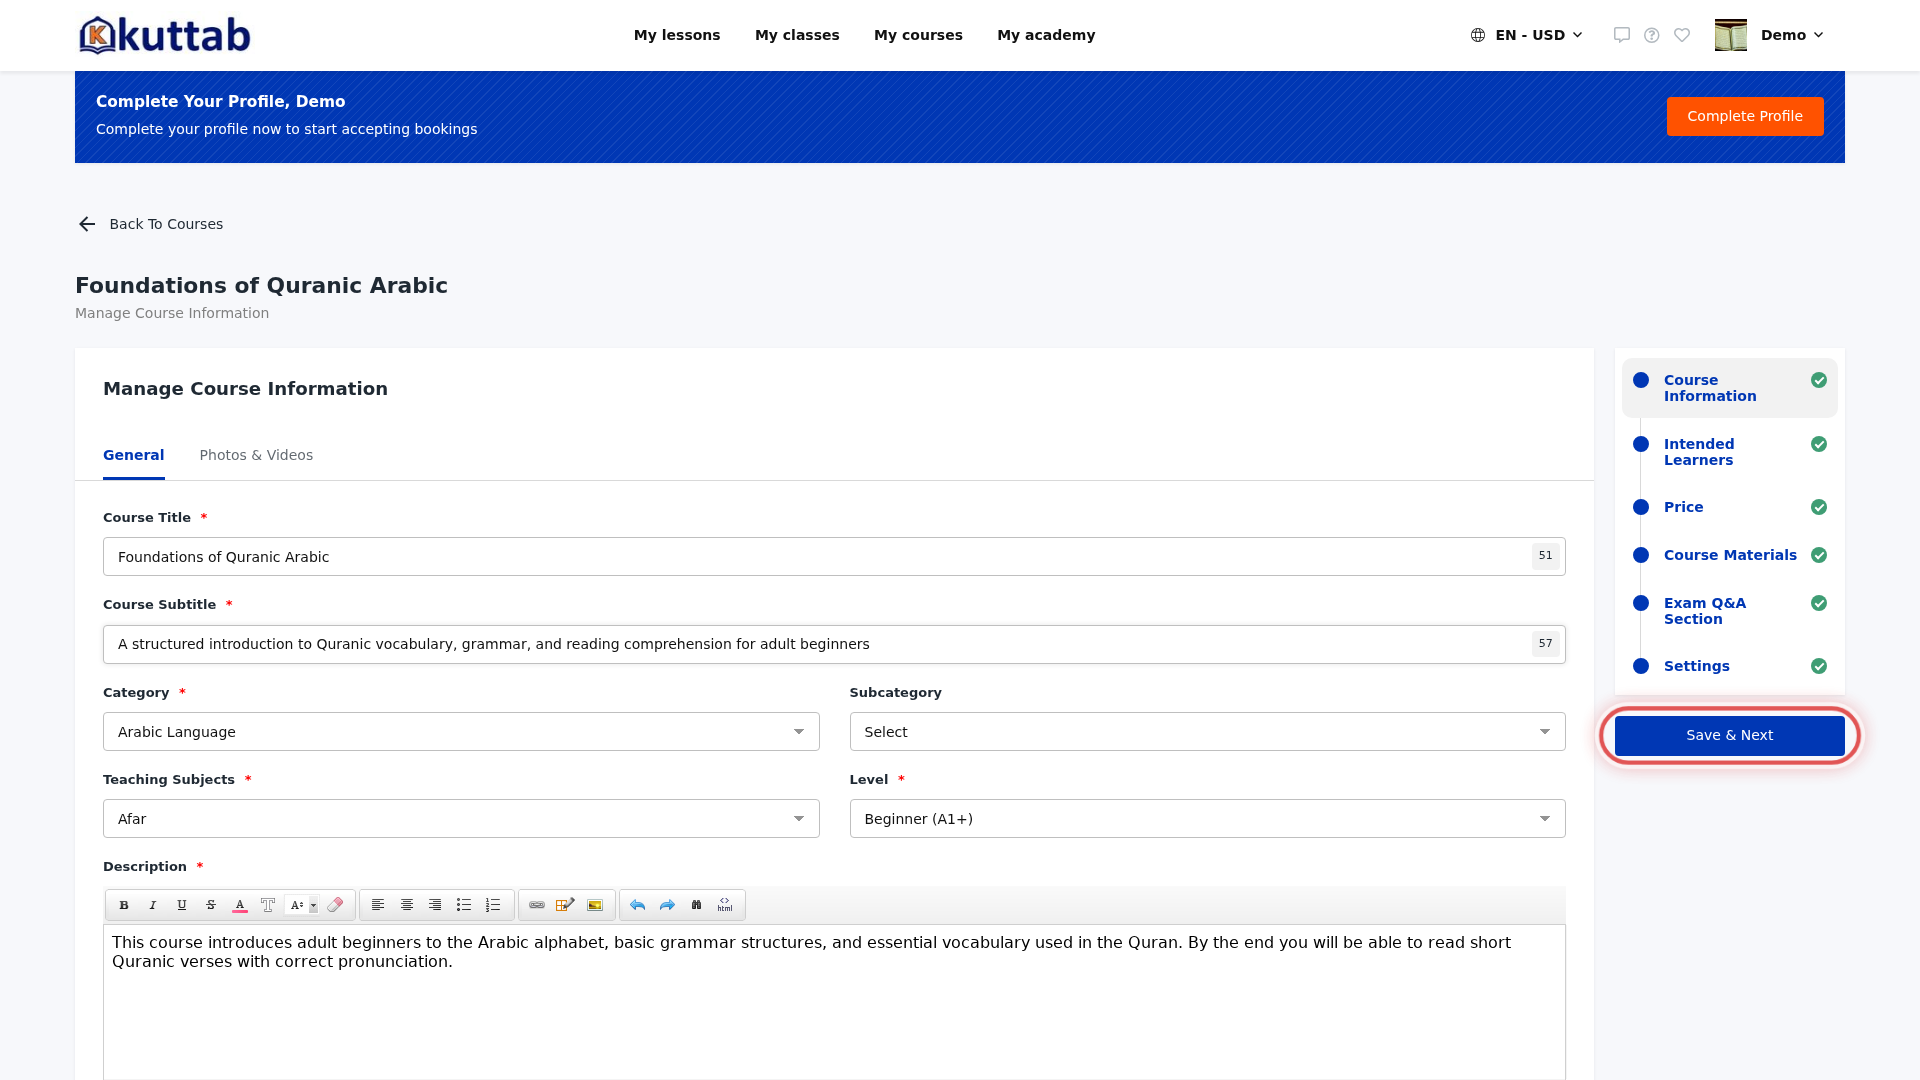This screenshot has height=1080, width=1920.
Task: Click the binoculars find icon
Action: [x=697, y=905]
